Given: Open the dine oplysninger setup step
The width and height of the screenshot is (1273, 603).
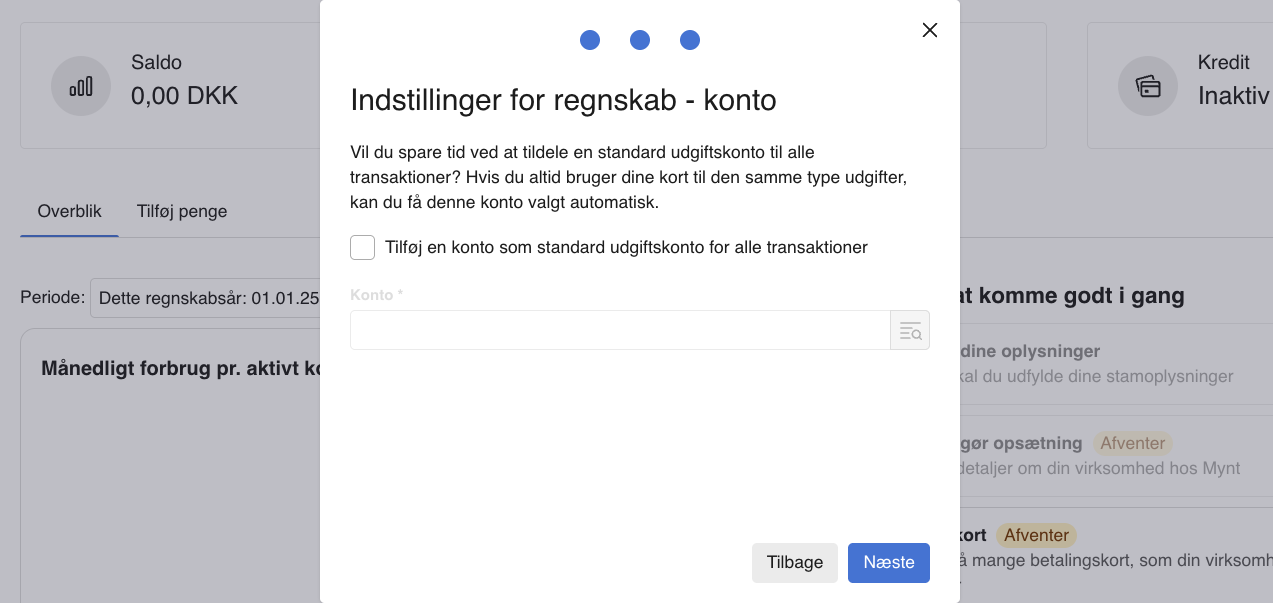Looking at the screenshot, I should [x=1030, y=352].
